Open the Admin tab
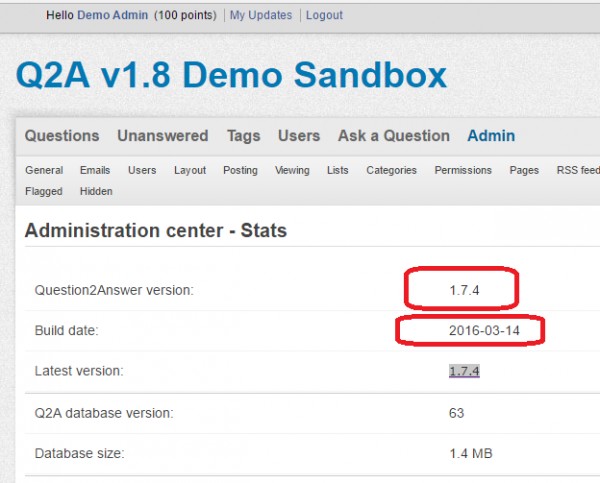 coord(491,136)
